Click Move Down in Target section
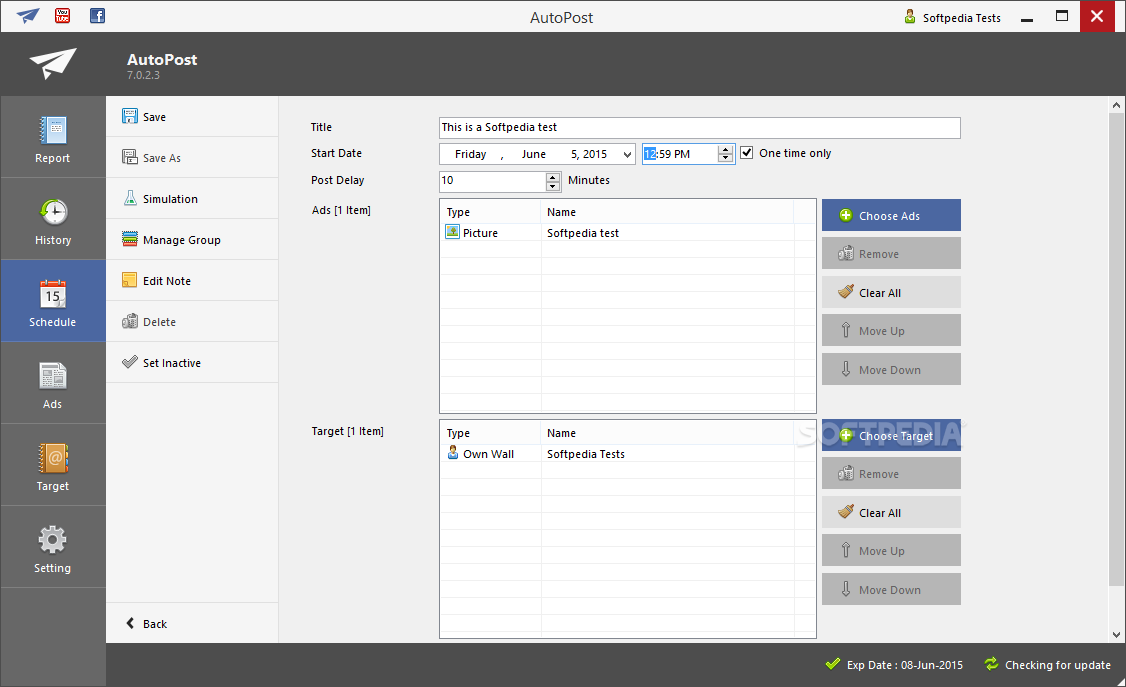The width and height of the screenshot is (1126, 687). [891, 589]
